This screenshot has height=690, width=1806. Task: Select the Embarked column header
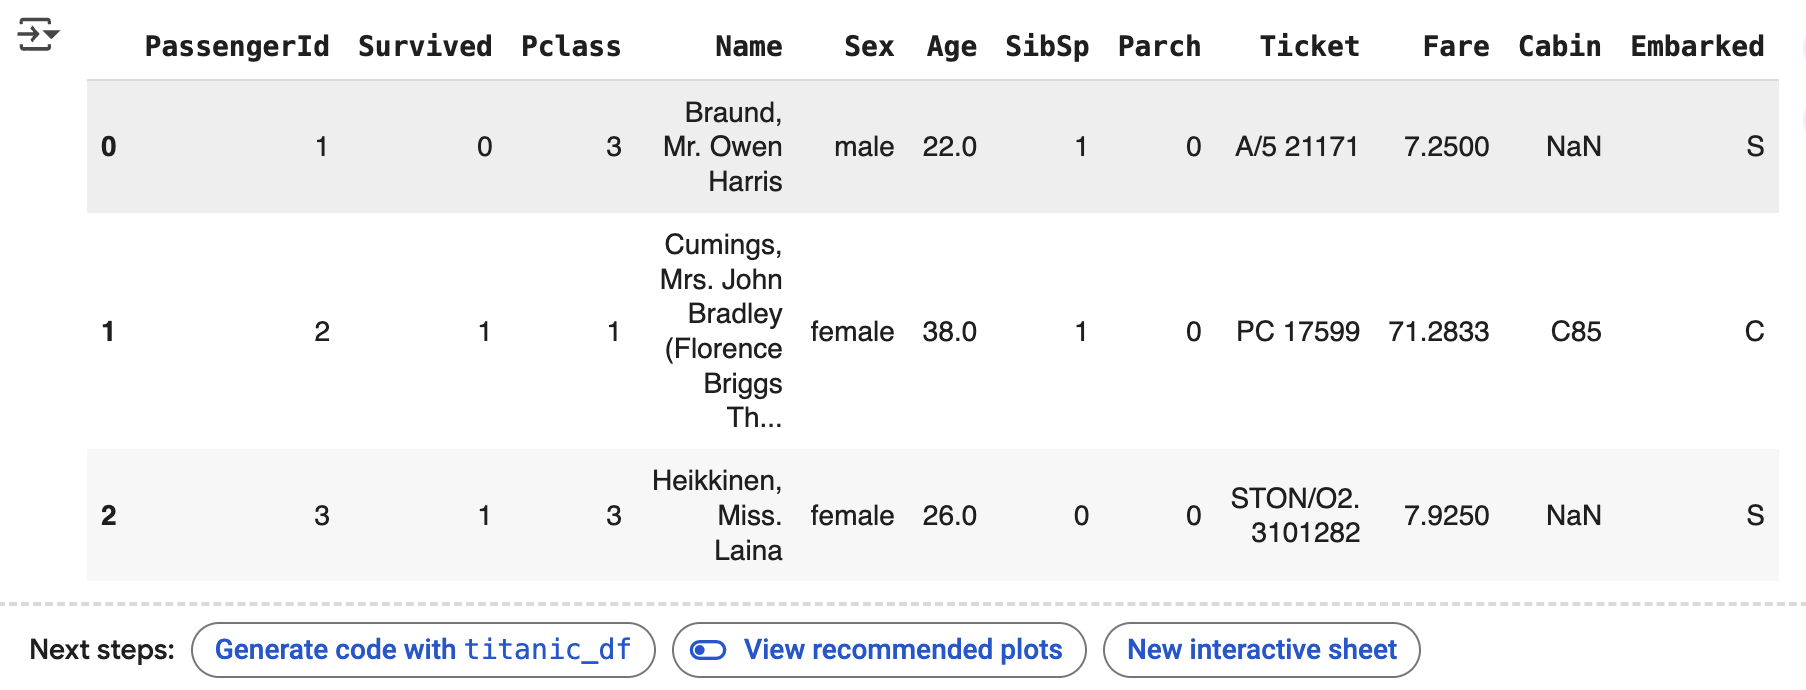(x=1697, y=46)
